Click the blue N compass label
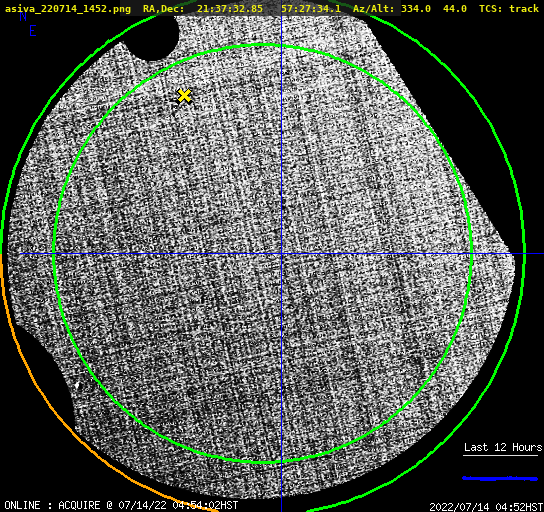The image size is (544, 512). [x=23, y=16]
